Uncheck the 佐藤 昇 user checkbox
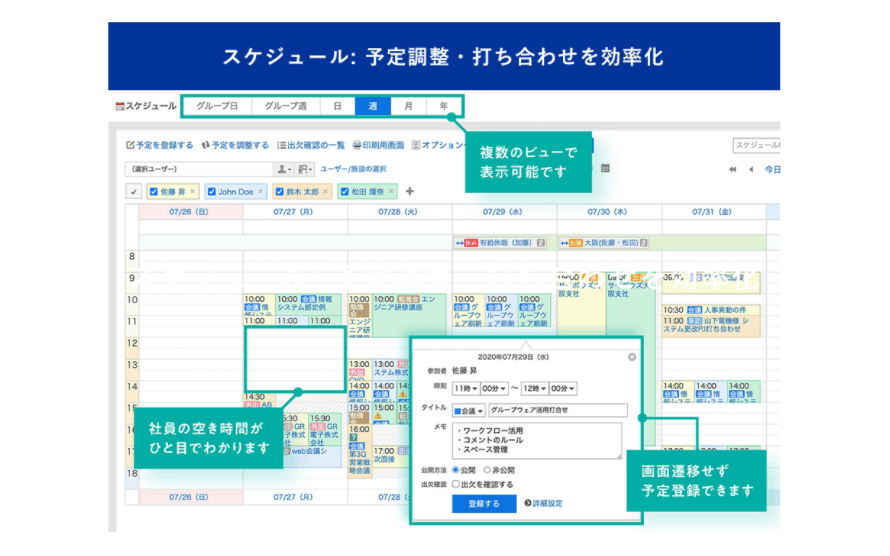The width and height of the screenshot is (890, 556). click(153, 192)
